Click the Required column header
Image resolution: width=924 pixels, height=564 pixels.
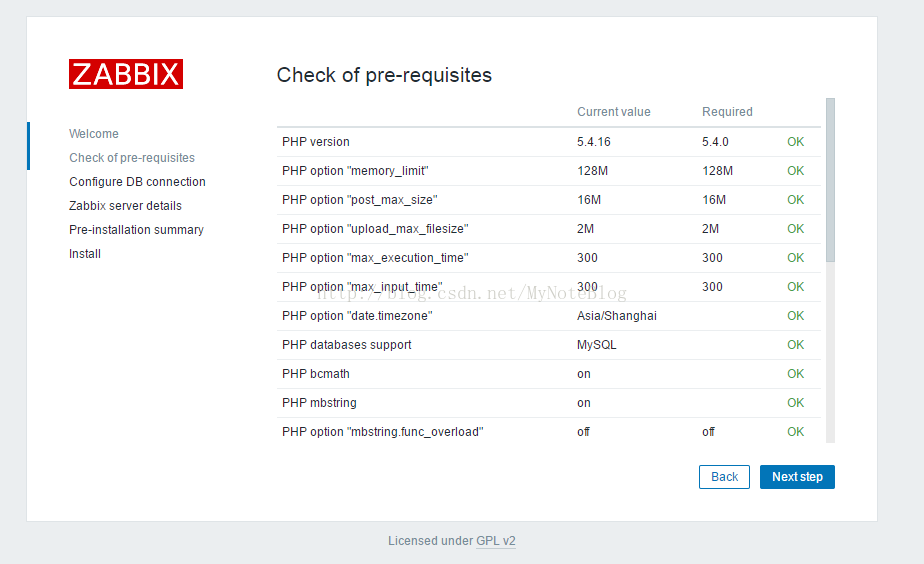(727, 112)
